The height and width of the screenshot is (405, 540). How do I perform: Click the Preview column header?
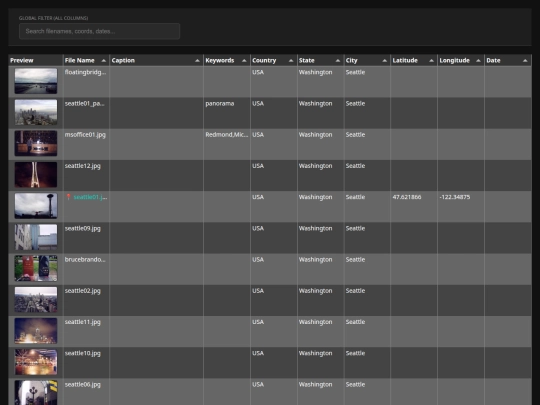pos(35,60)
